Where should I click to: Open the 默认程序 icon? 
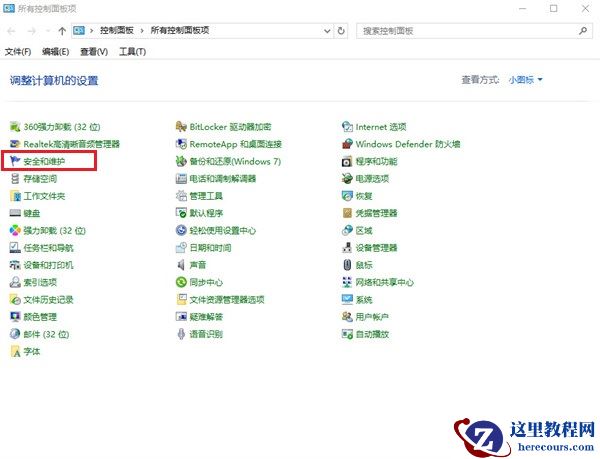coord(181,213)
